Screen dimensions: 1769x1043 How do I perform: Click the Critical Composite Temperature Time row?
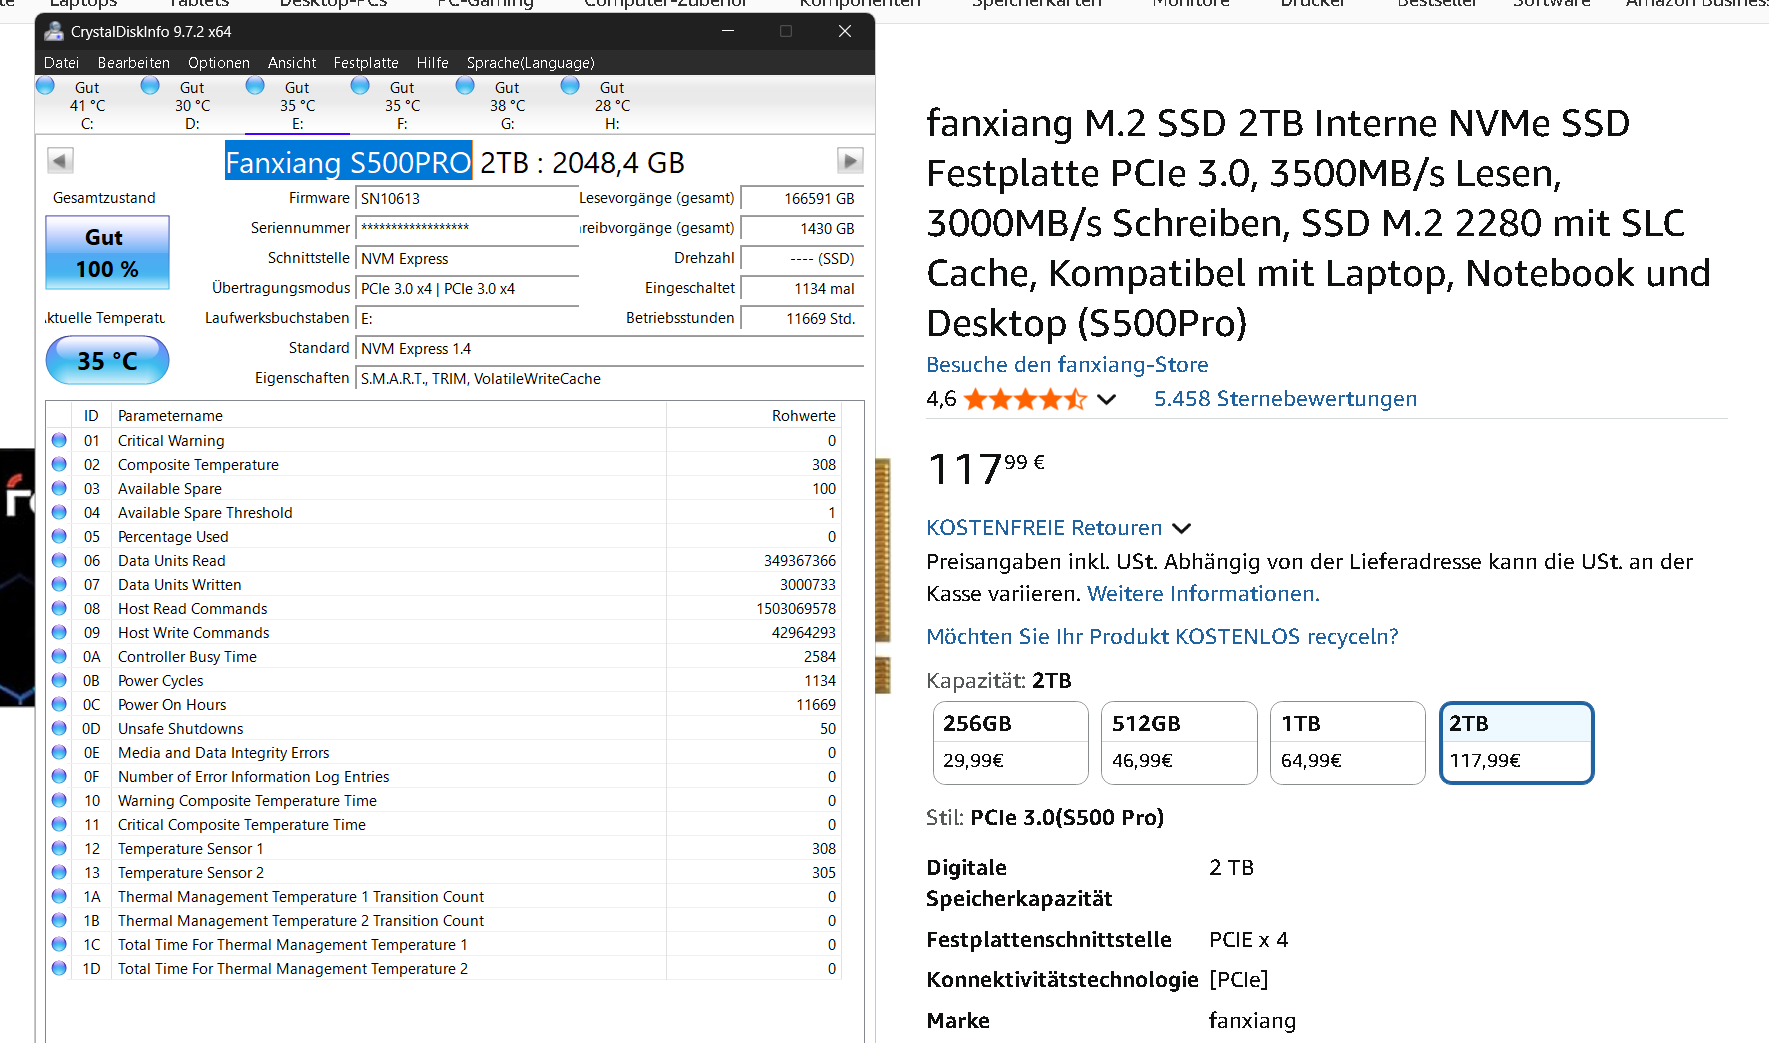(x=444, y=824)
